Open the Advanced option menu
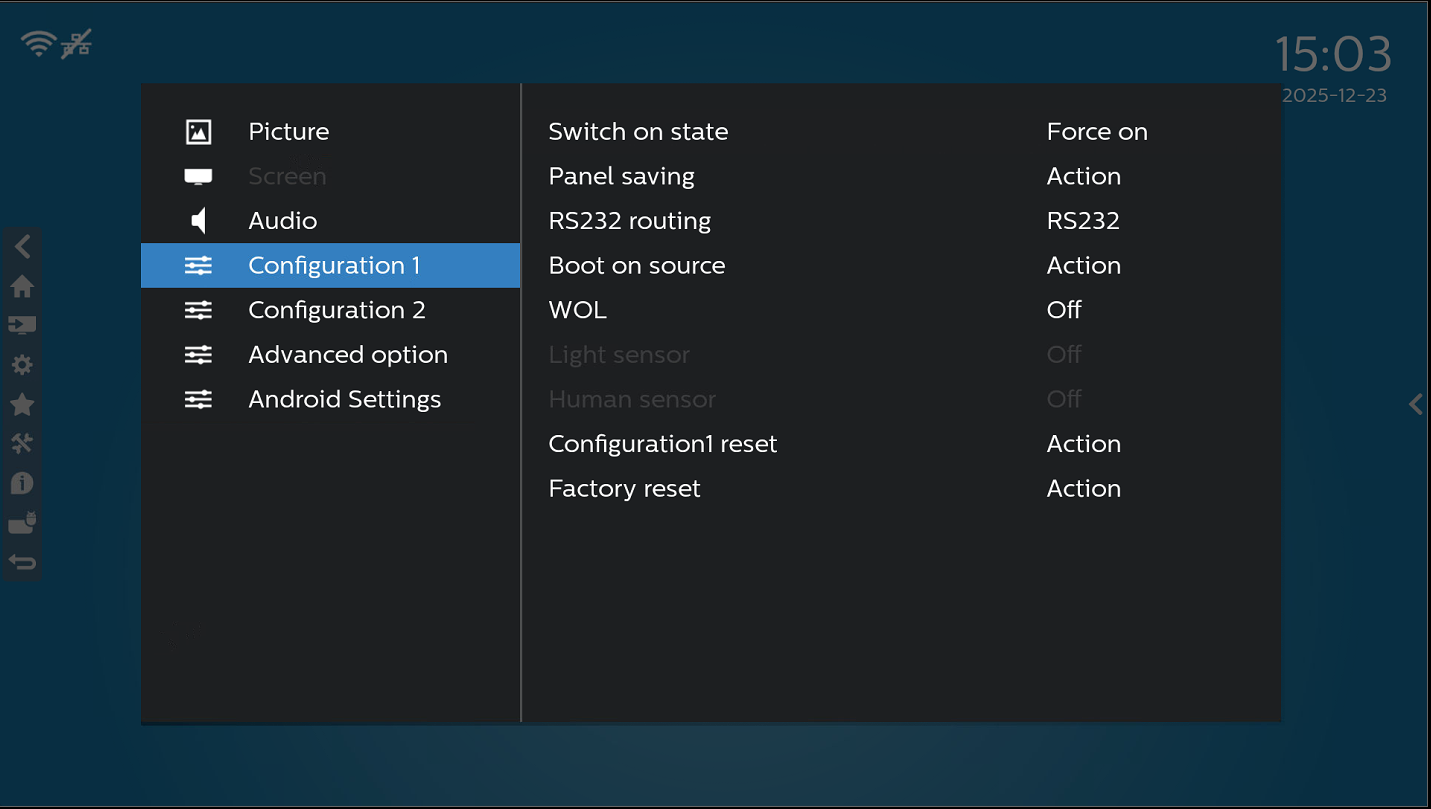 pos(347,355)
